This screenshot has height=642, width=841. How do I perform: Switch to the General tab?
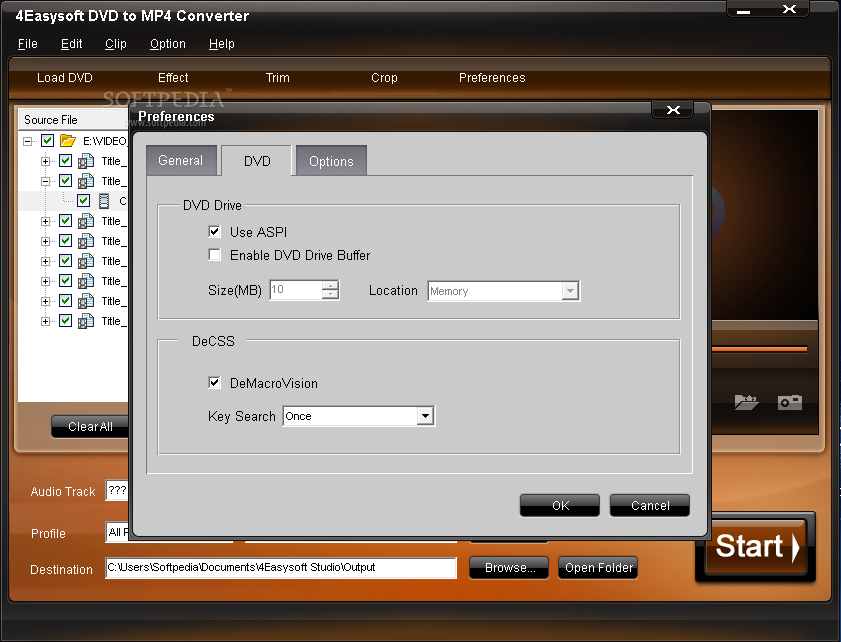click(x=181, y=160)
